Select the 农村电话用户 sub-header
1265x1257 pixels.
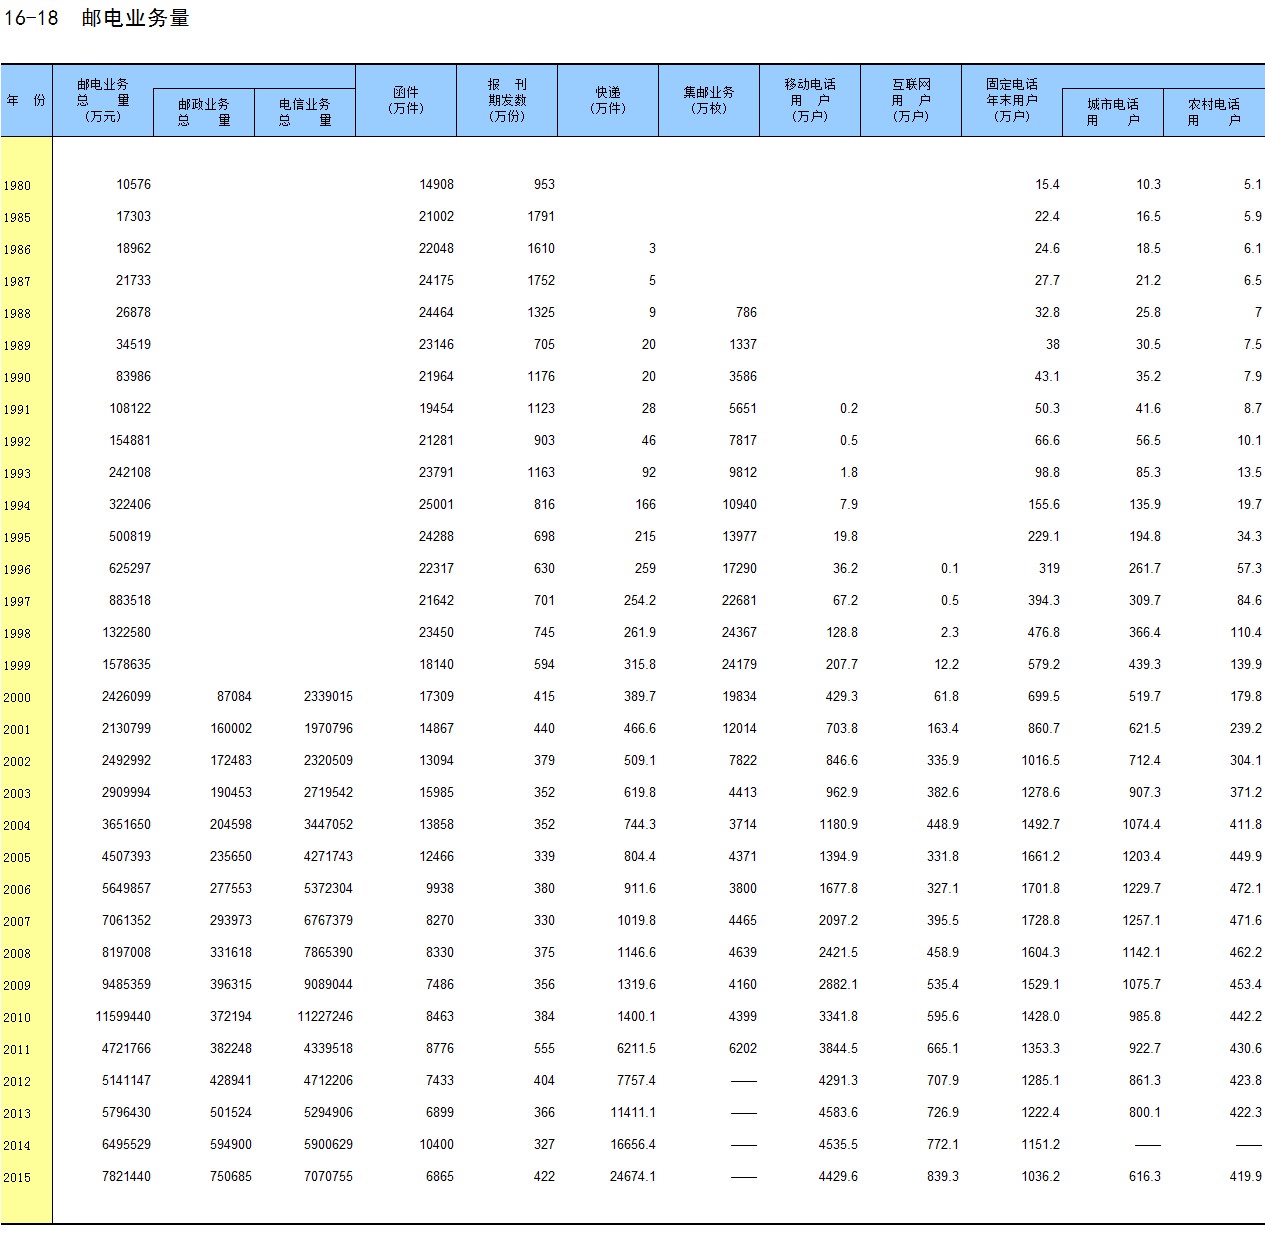coord(1214,112)
